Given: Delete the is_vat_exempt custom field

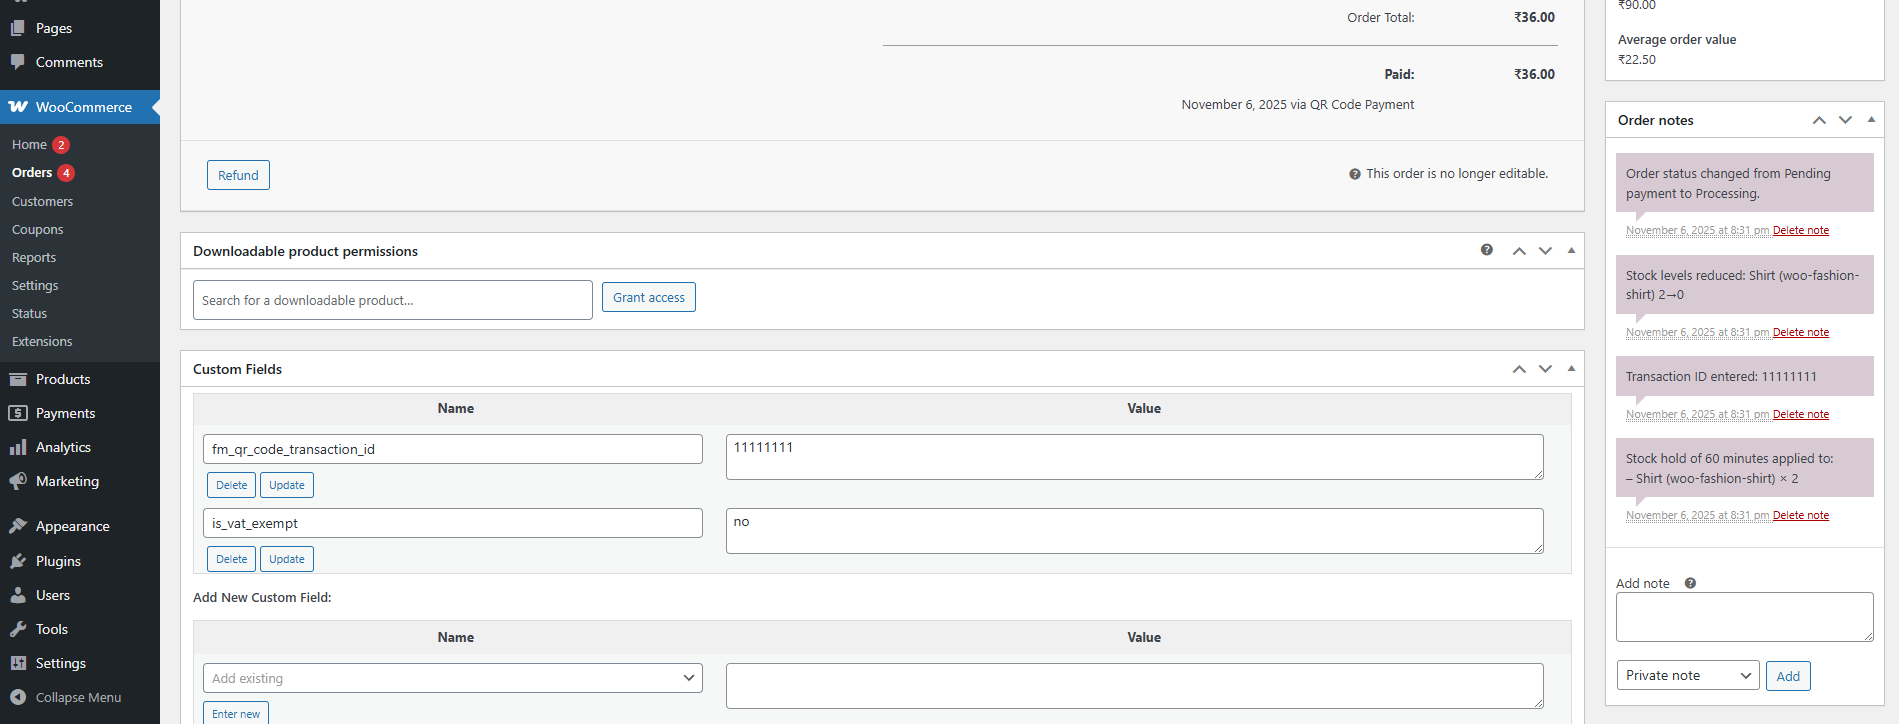Looking at the screenshot, I should point(231,559).
